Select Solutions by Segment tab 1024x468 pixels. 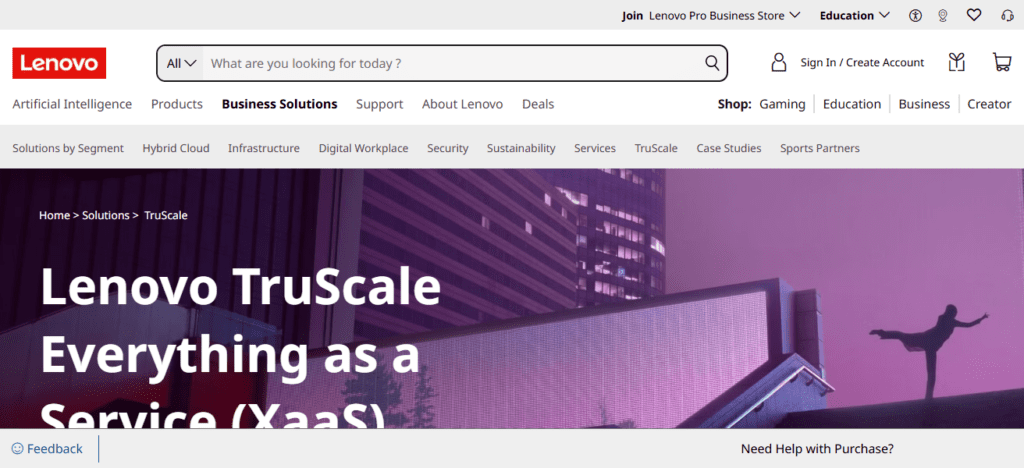click(68, 148)
